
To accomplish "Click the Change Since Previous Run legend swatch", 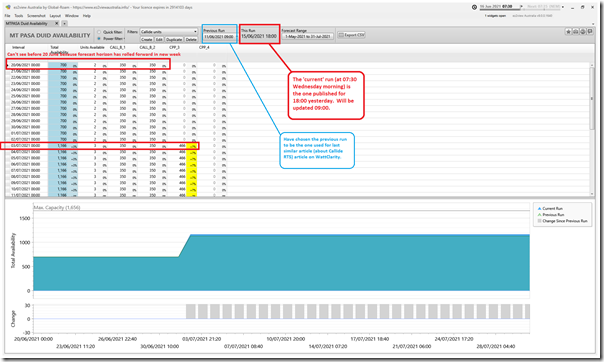I will click(539, 221).
